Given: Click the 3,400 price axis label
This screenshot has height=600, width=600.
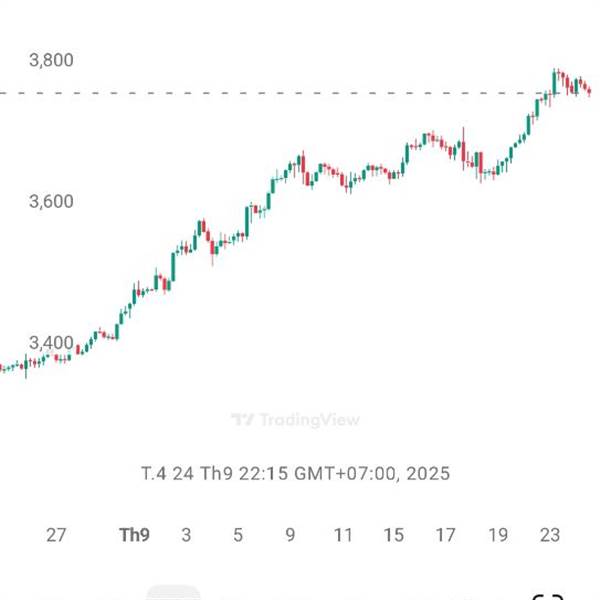Looking at the screenshot, I should click(x=52, y=343).
